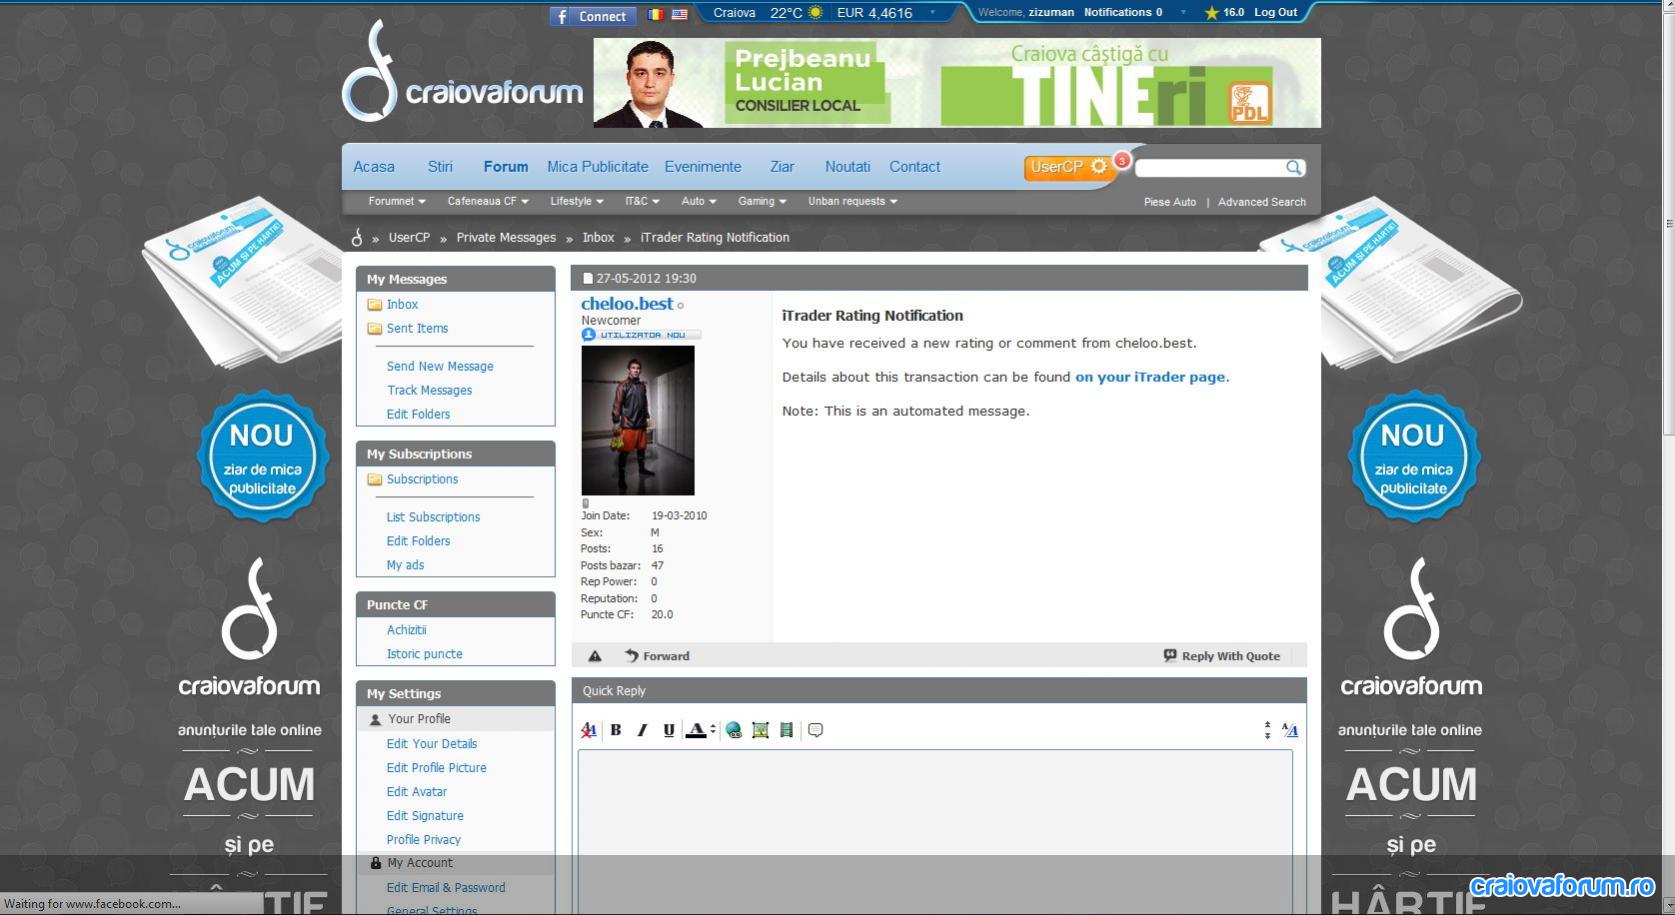
Task: Click the sun weather icon
Action: [815, 13]
